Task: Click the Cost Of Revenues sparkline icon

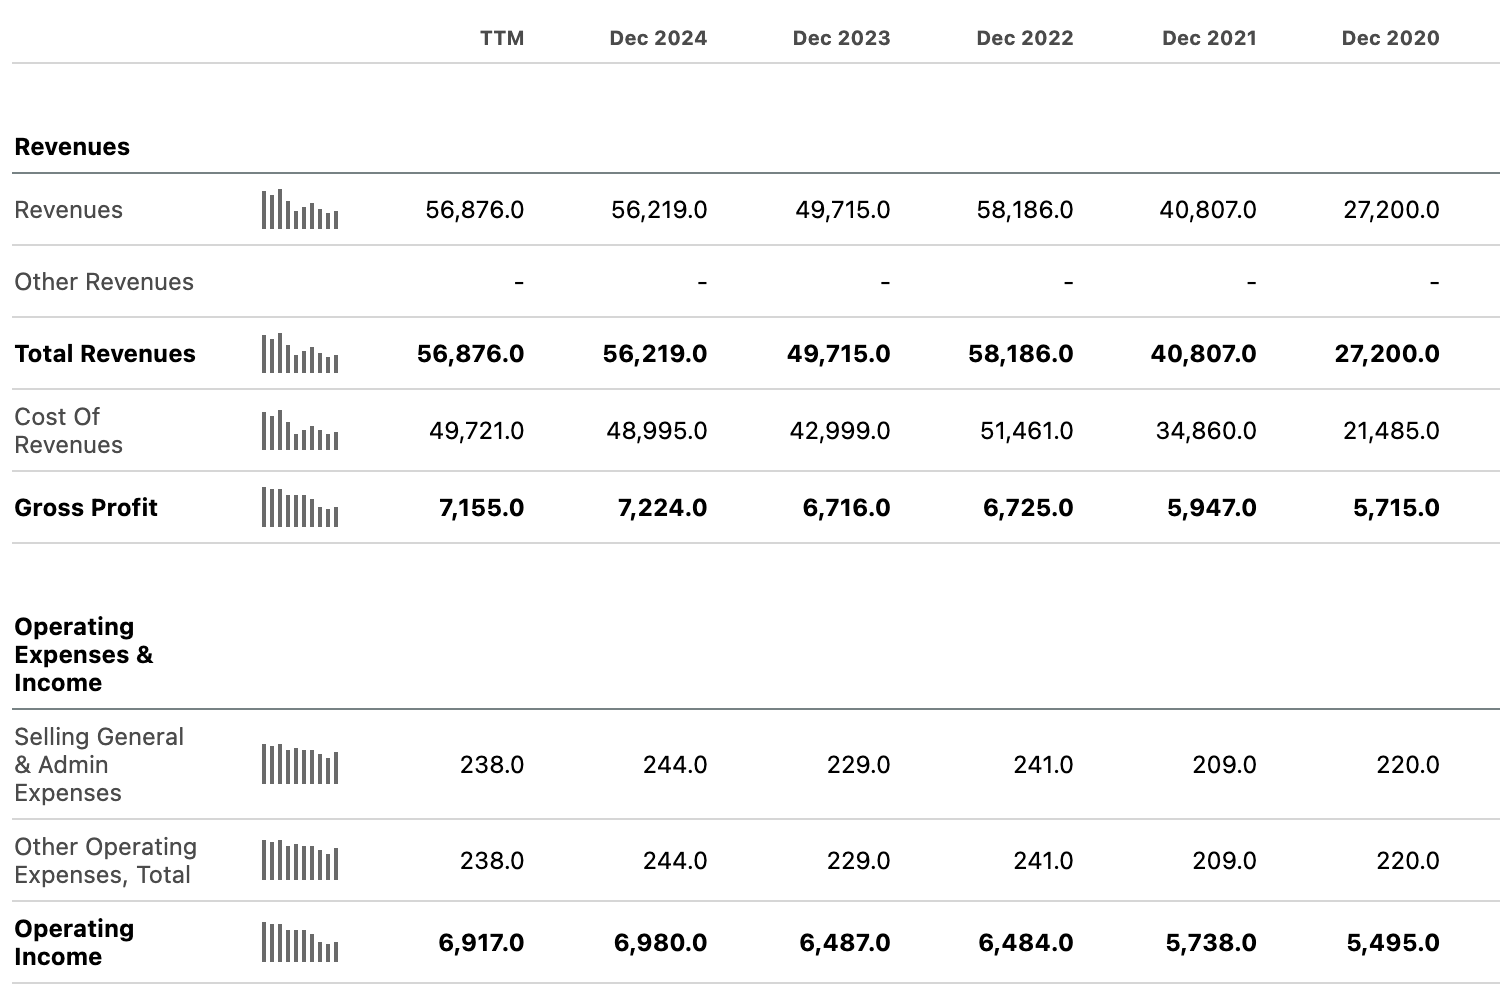Action: (300, 431)
